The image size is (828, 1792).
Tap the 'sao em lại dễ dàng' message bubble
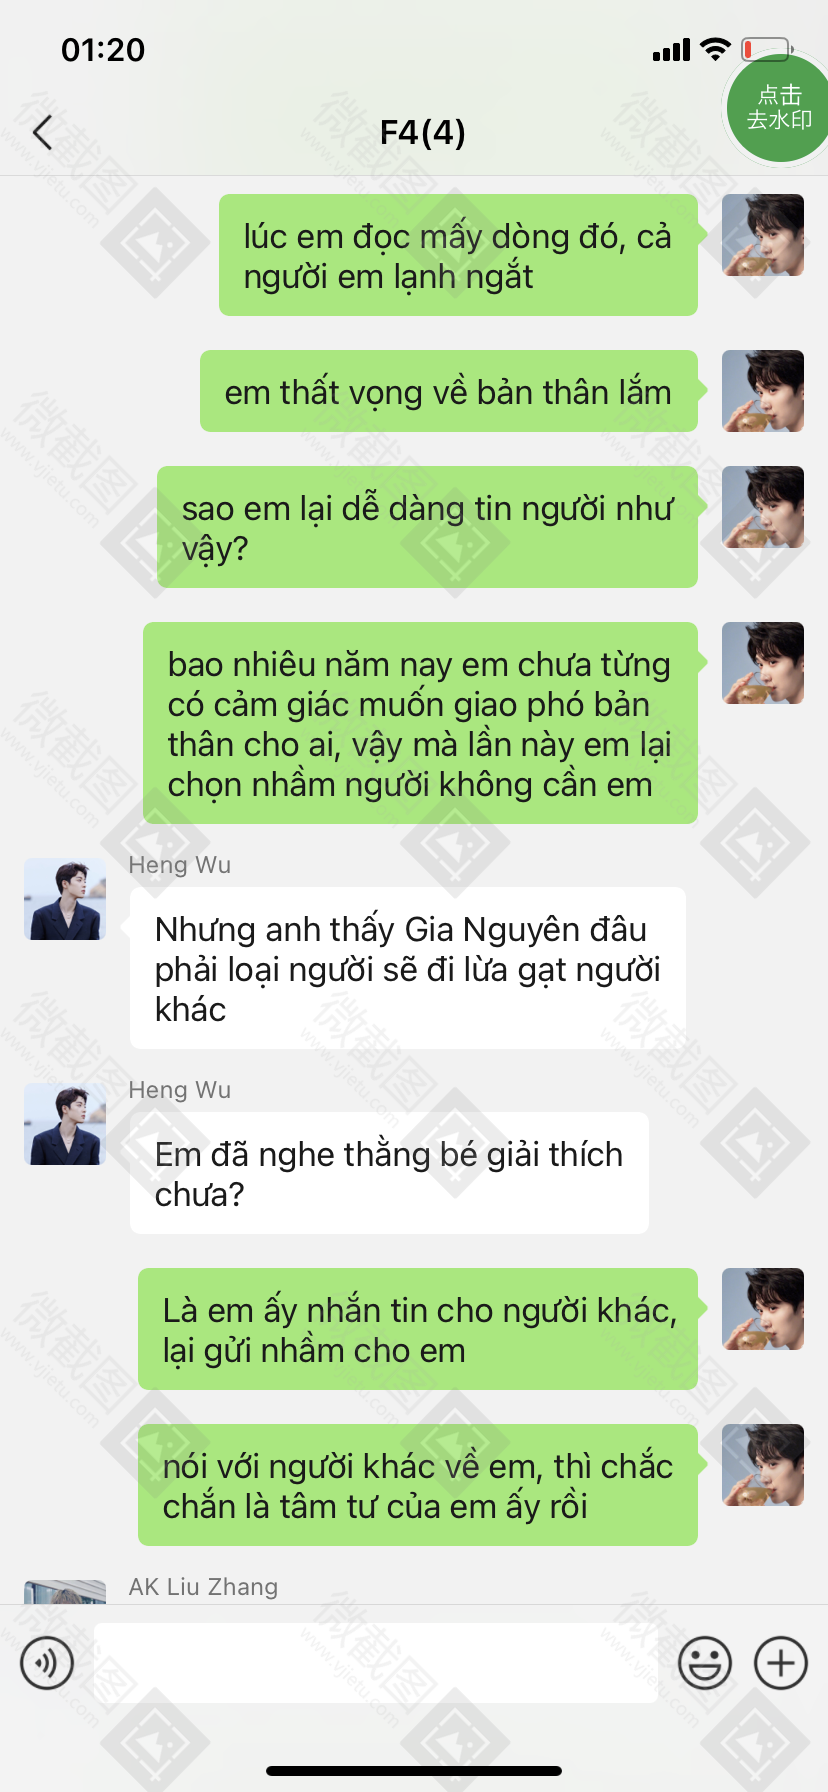tap(427, 527)
